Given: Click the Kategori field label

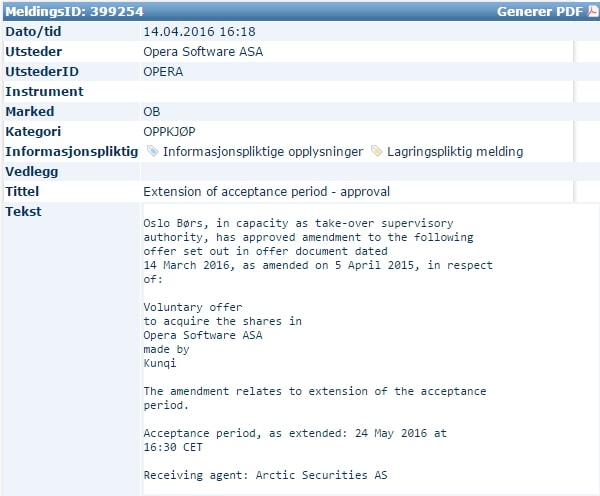Looking at the screenshot, I should 33,131.
